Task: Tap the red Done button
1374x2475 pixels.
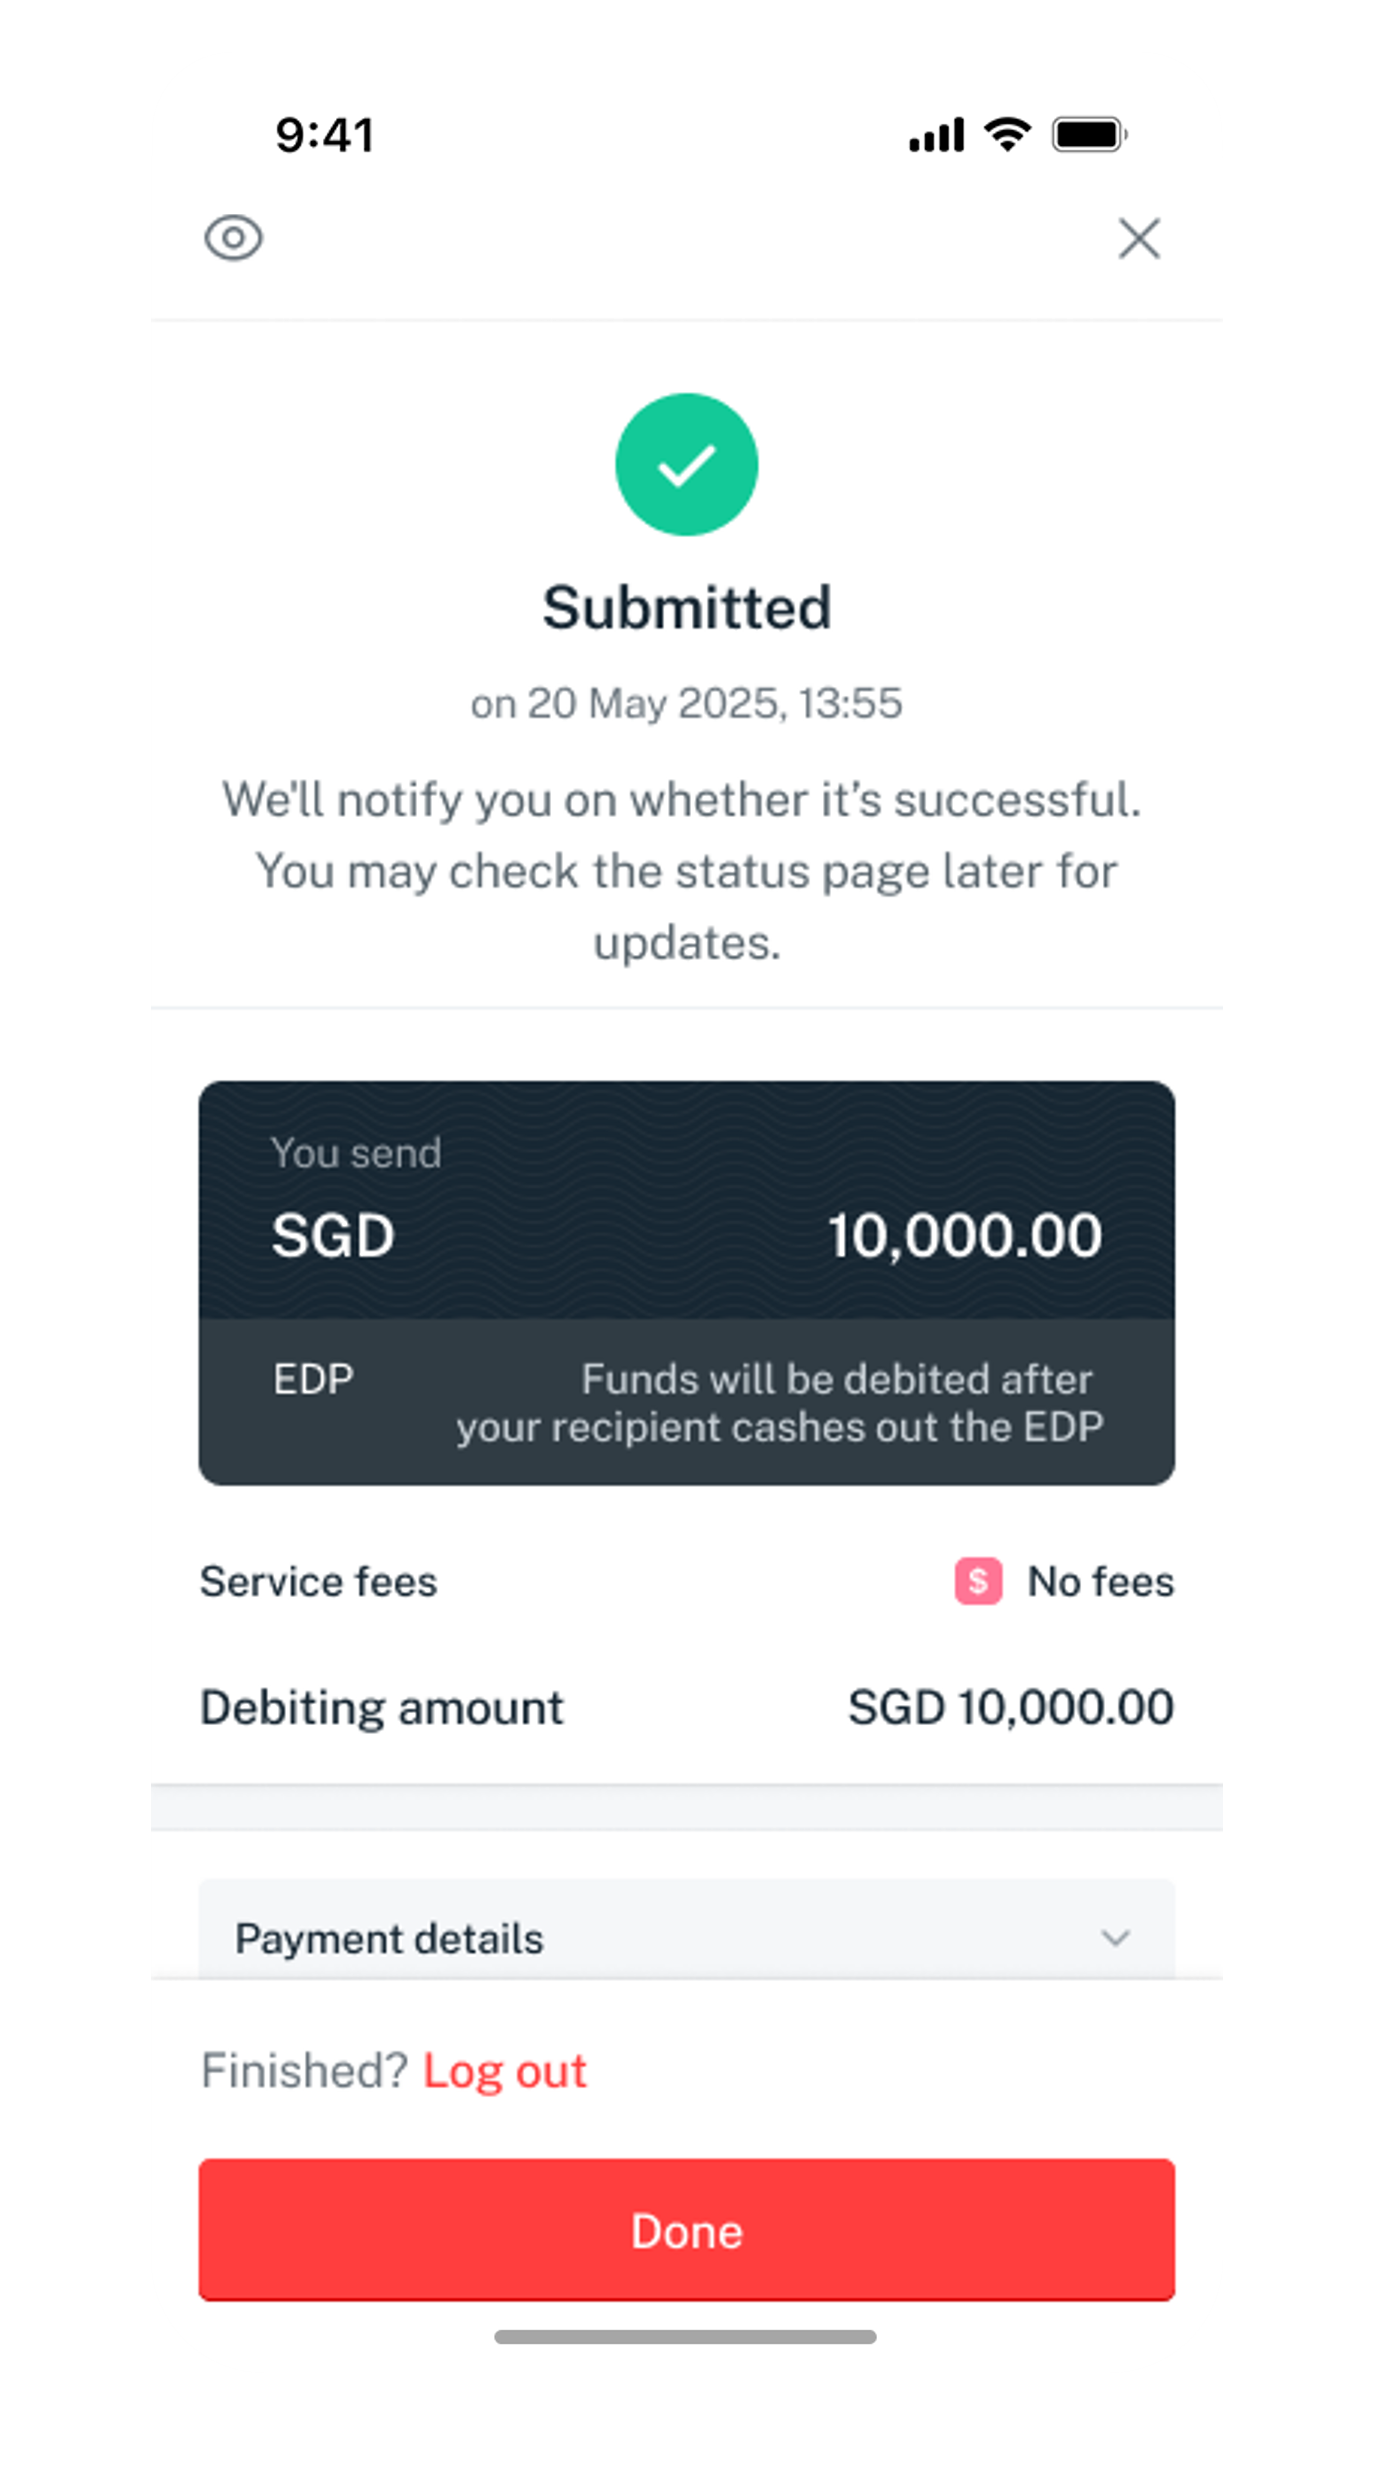Action: (x=686, y=2229)
